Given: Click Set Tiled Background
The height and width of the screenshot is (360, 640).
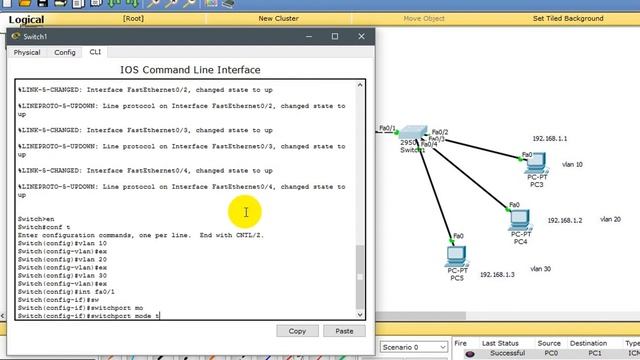Looking at the screenshot, I should pos(568,18).
